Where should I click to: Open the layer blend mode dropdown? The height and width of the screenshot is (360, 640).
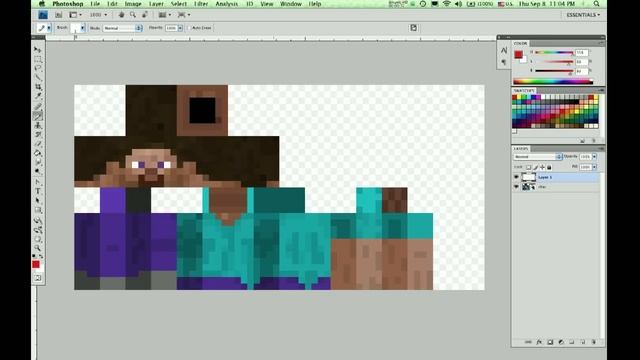(x=538, y=157)
